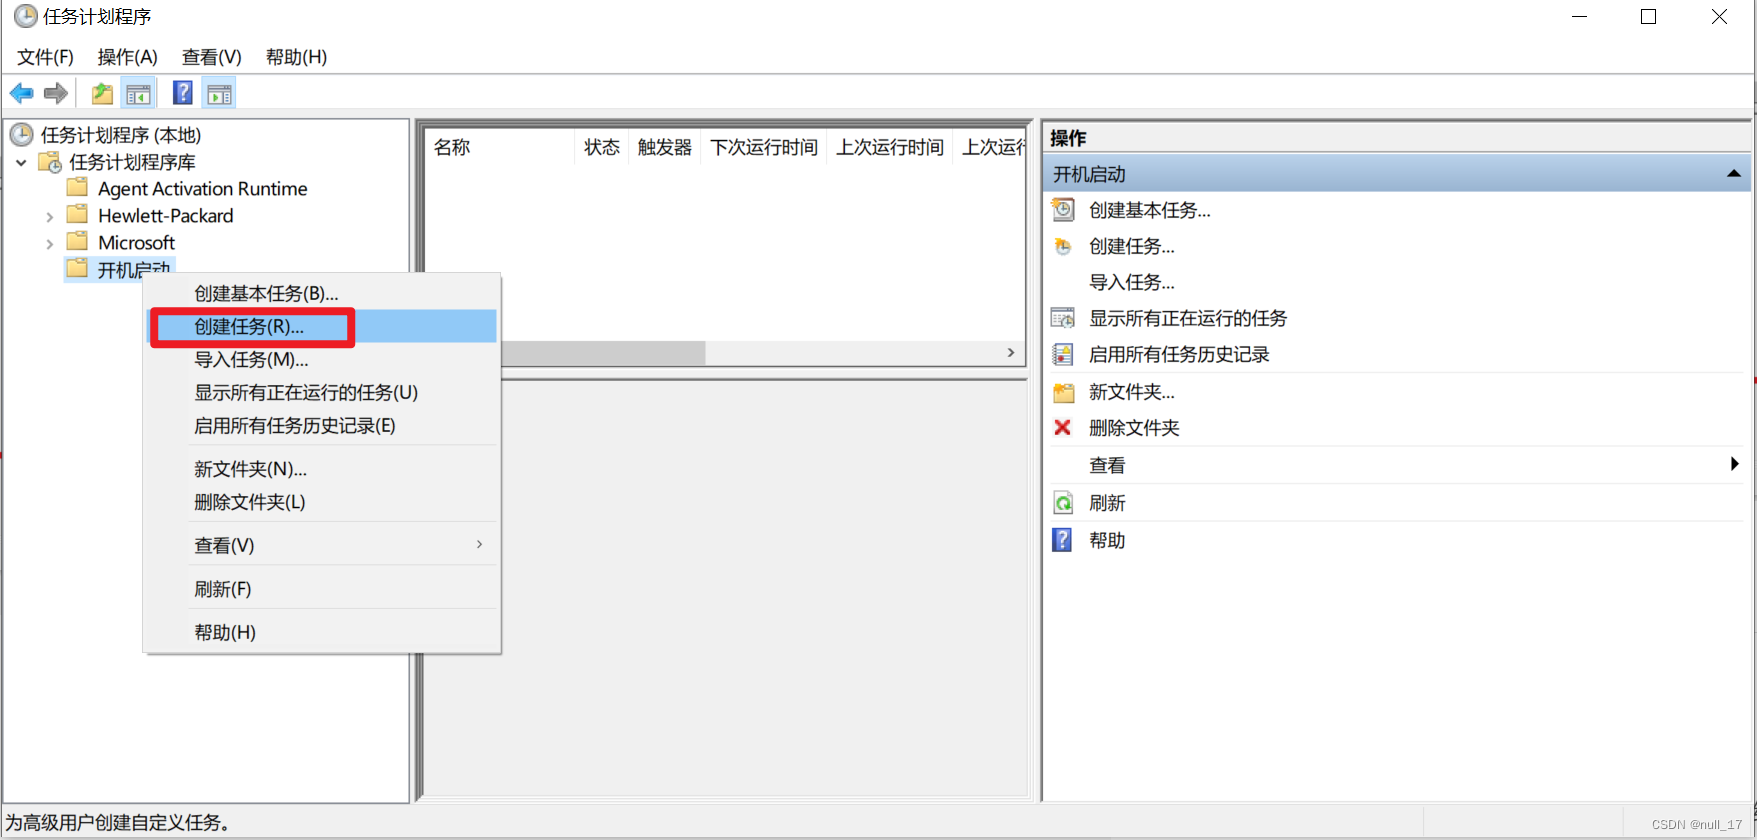The image size is (1757, 840).
Task: Click 导入任务... in Actions pane
Action: [1132, 282]
